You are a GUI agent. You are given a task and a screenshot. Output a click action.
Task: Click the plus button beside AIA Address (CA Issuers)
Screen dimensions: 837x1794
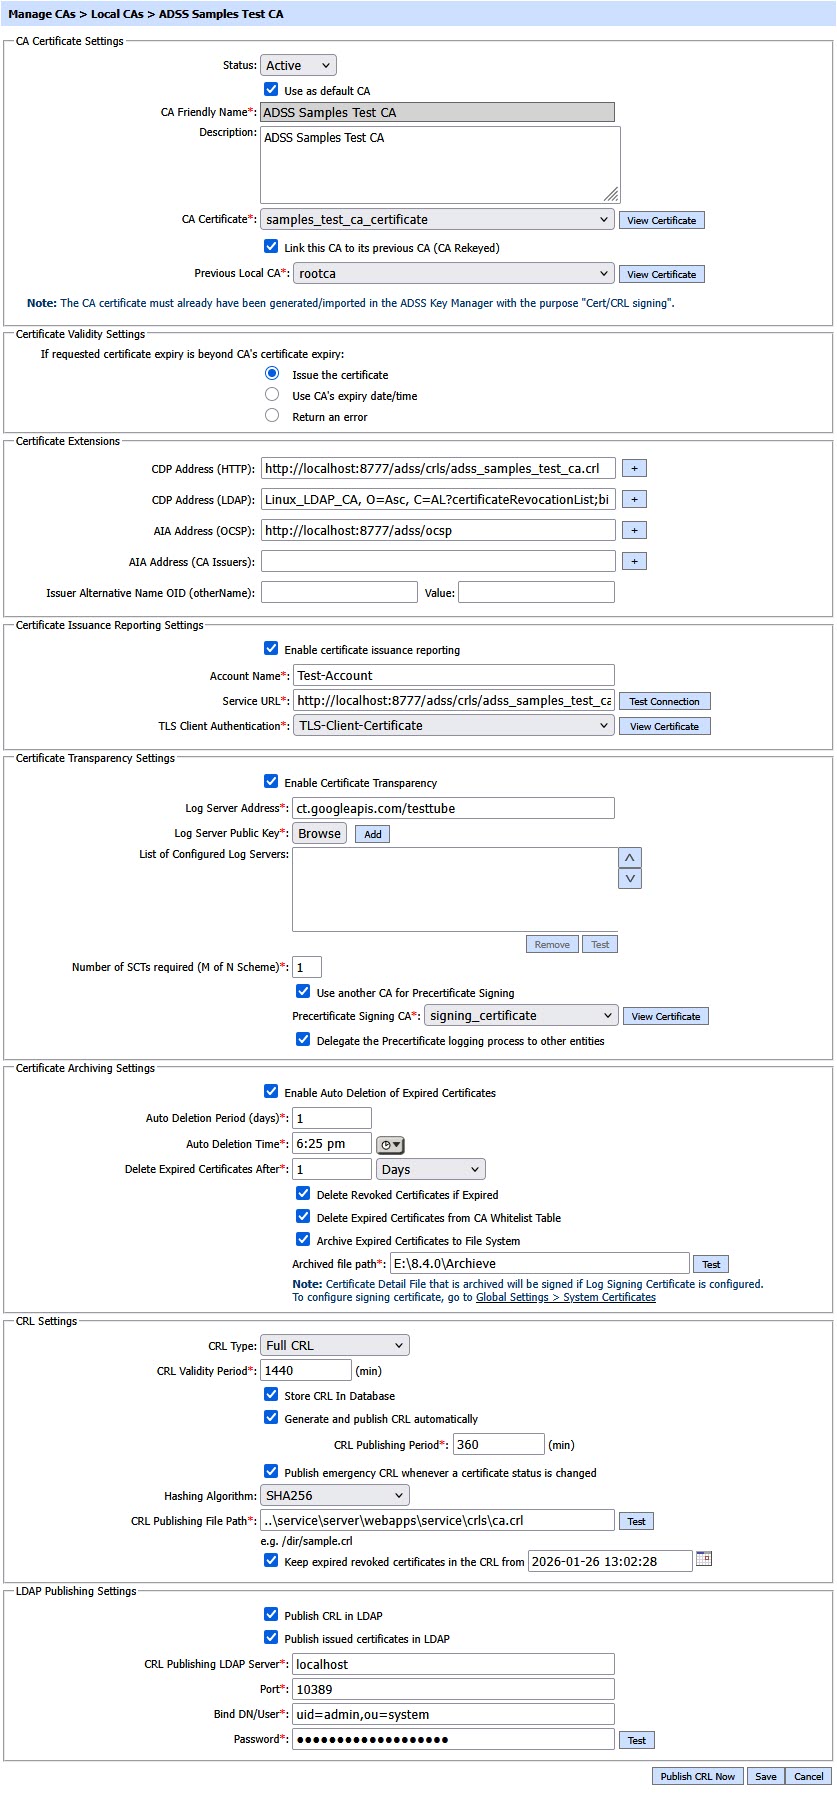point(634,561)
